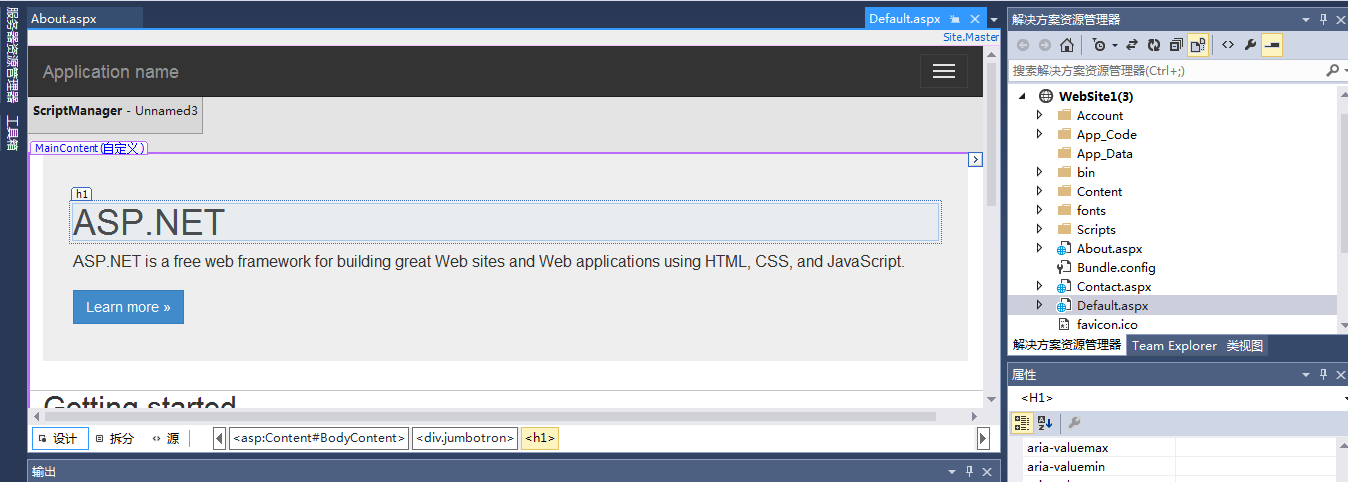Viewport: 1348px width, 482px height.
Task: Select <div.jumbotron> in tag navigator
Action: tap(465, 438)
